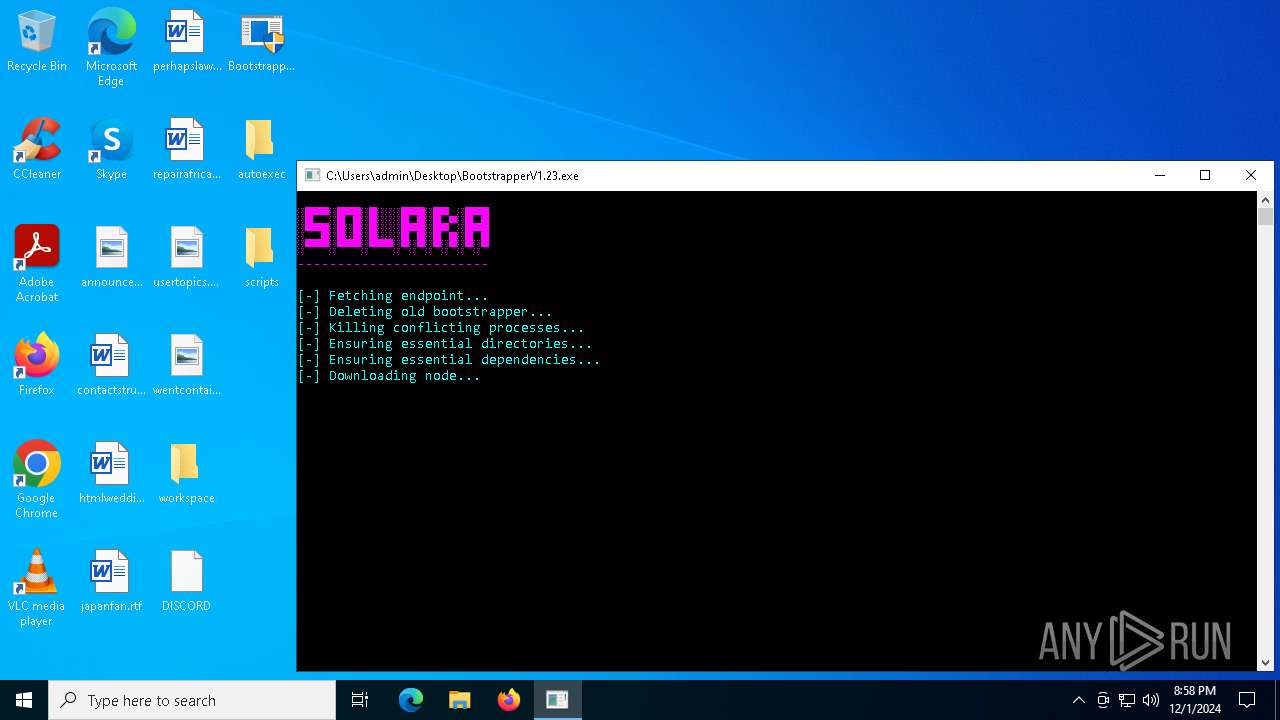Open the autoexec folder

coord(261,150)
